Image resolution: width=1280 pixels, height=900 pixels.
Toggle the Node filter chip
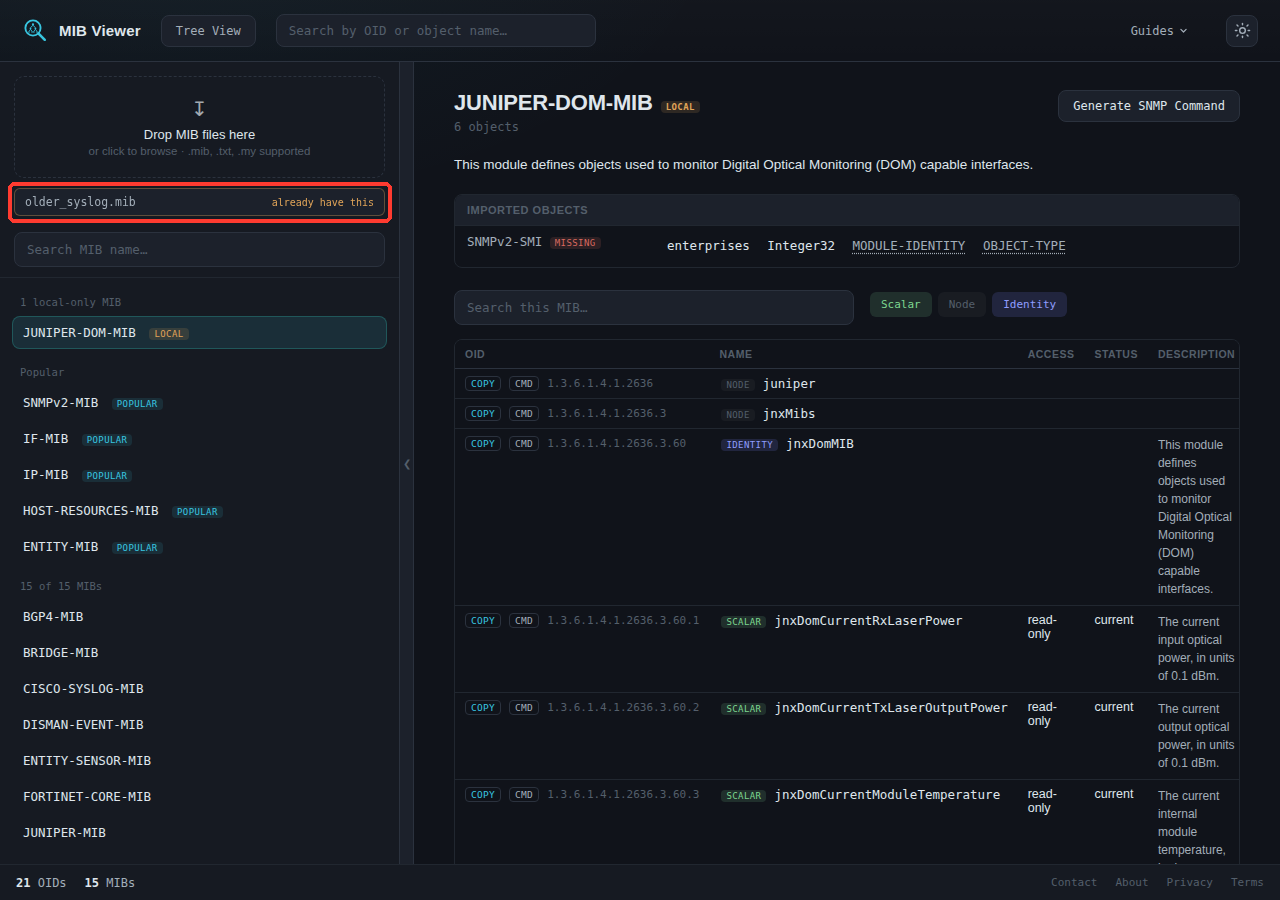961,304
